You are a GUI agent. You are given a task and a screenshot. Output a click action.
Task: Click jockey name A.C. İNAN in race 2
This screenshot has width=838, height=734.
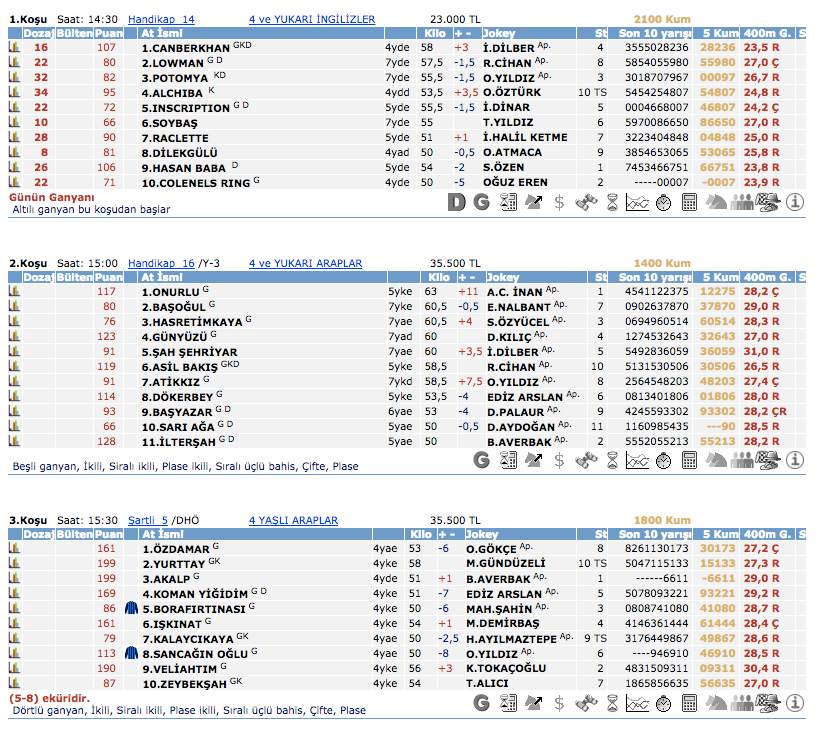[x=516, y=292]
